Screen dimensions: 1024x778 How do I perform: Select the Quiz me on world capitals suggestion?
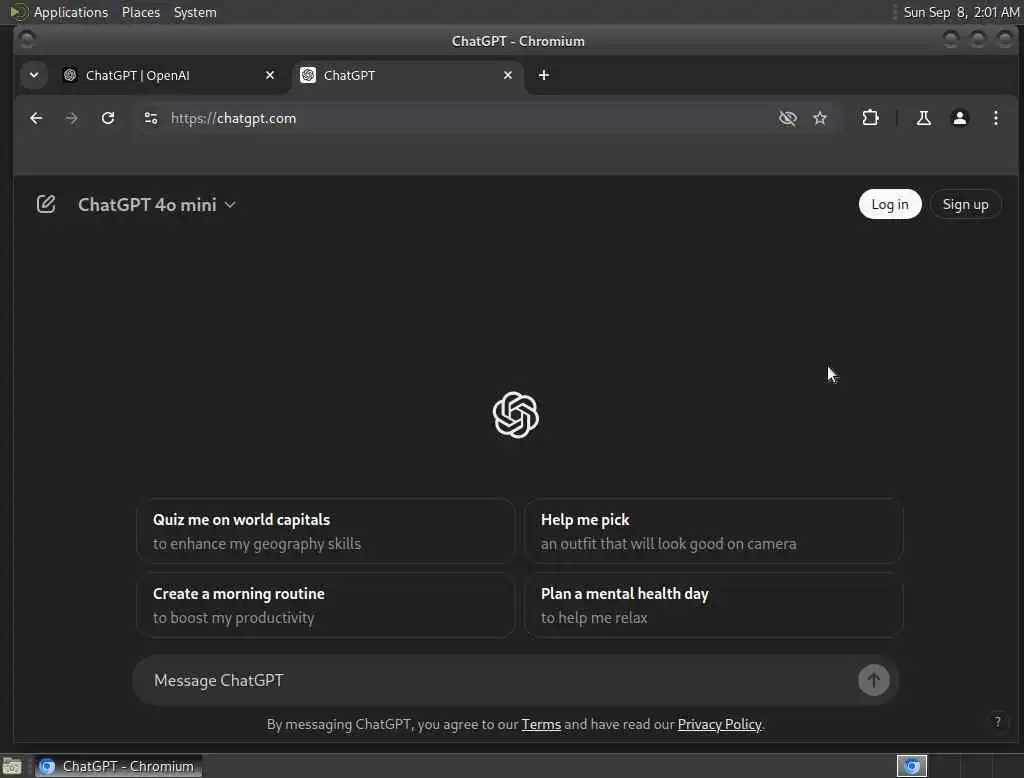(325, 531)
